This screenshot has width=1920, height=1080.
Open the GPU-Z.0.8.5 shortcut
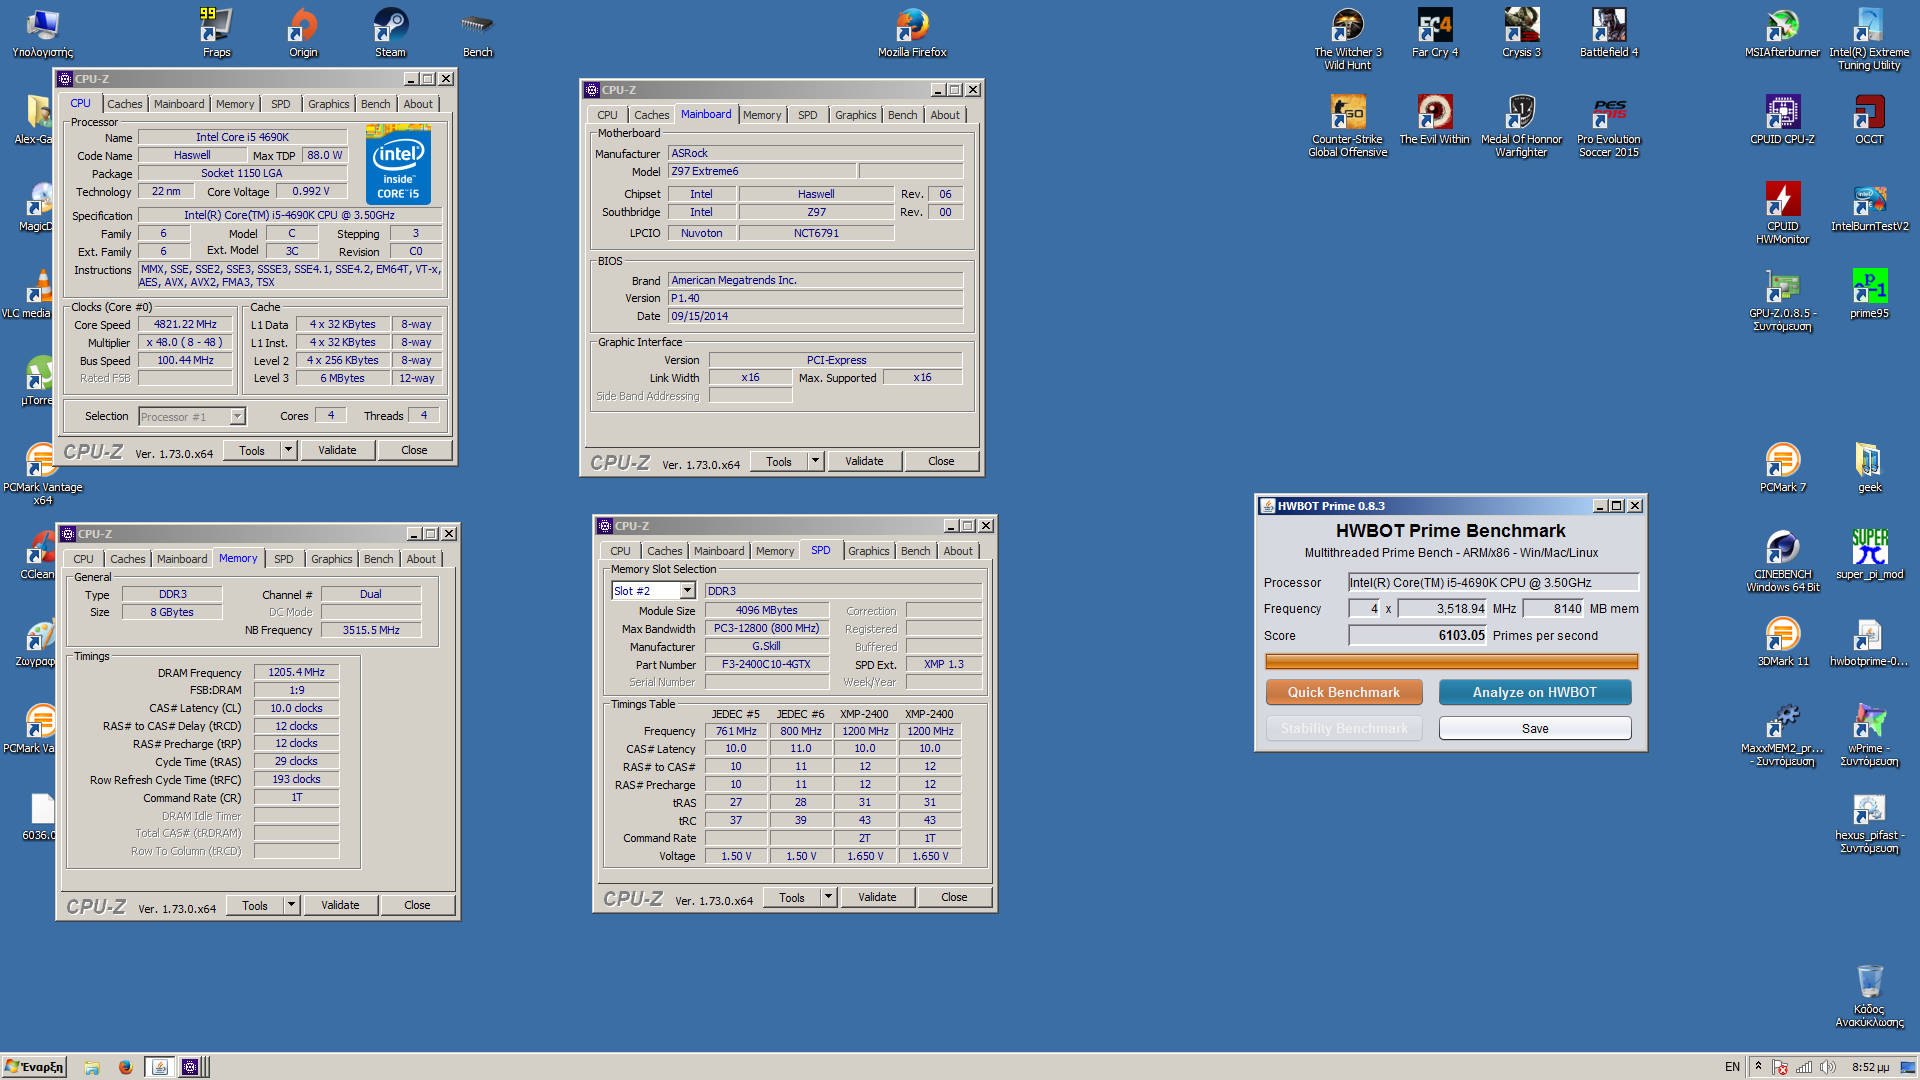point(1783,299)
